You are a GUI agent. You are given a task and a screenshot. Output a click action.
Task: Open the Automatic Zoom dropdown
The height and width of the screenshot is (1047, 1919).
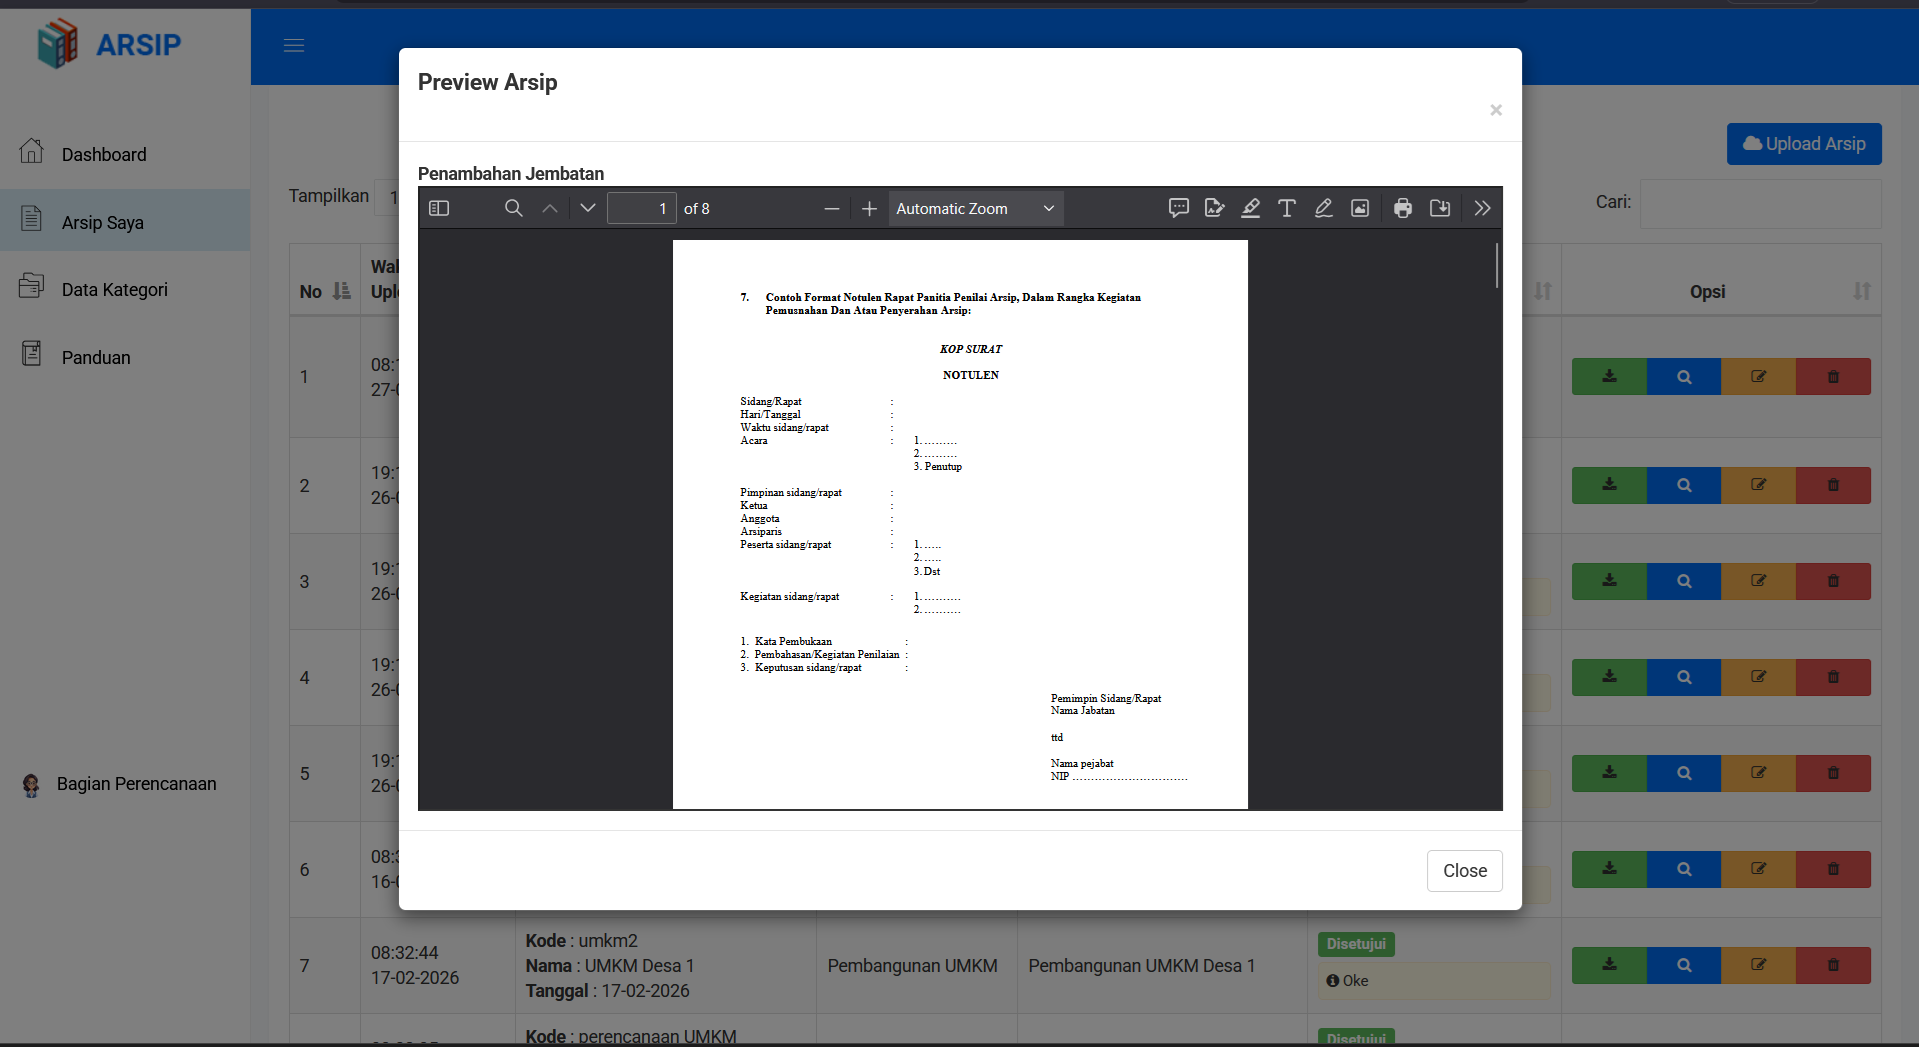[x=975, y=208]
